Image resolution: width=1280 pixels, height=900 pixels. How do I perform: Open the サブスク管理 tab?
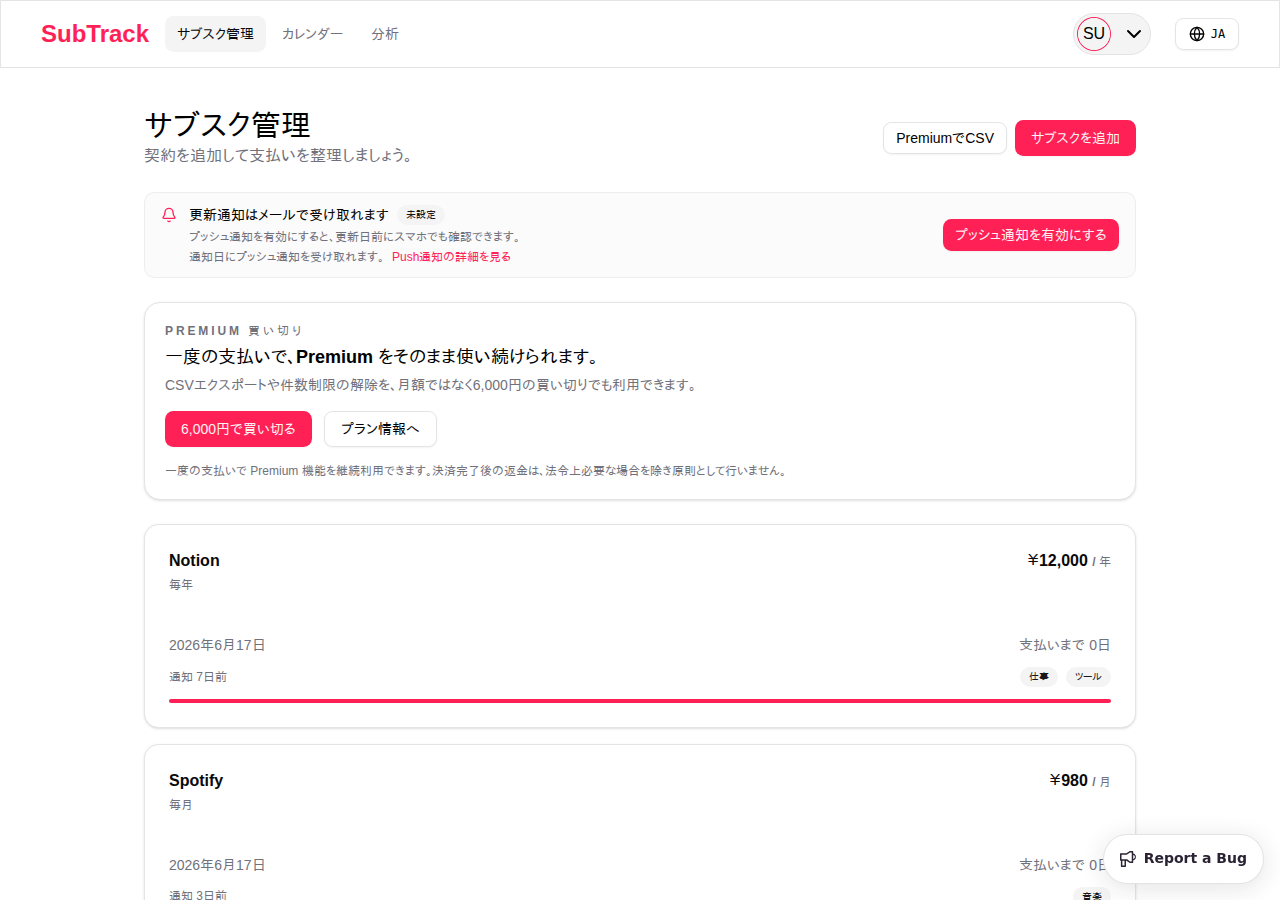[x=215, y=34]
